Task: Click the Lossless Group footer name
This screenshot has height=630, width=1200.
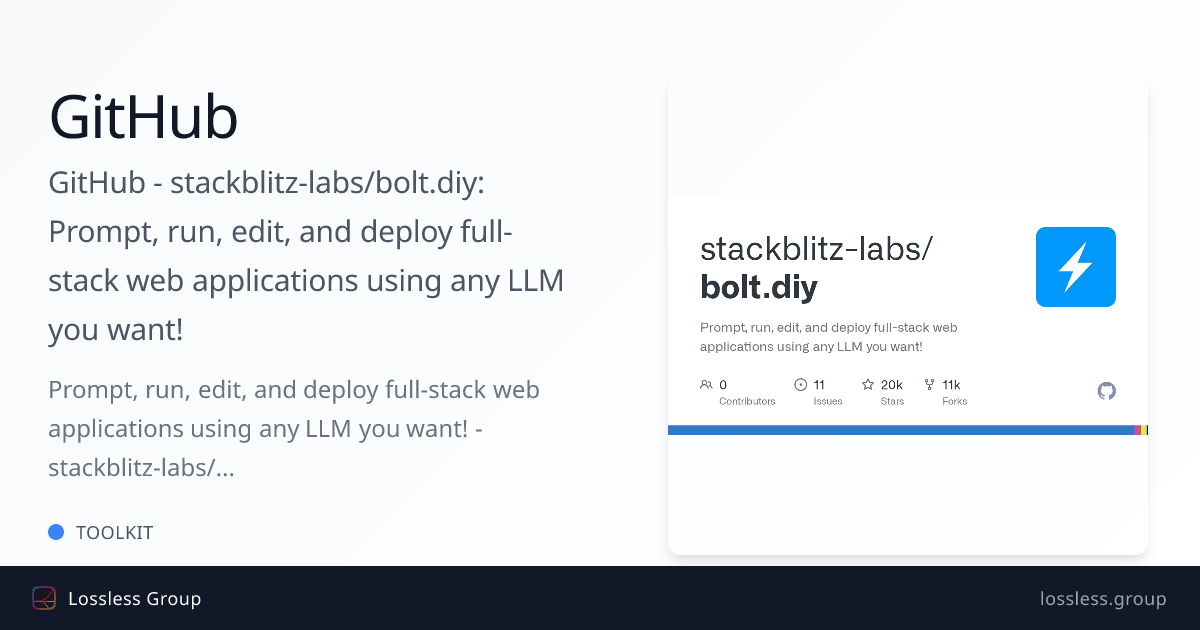Action: click(x=135, y=599)
